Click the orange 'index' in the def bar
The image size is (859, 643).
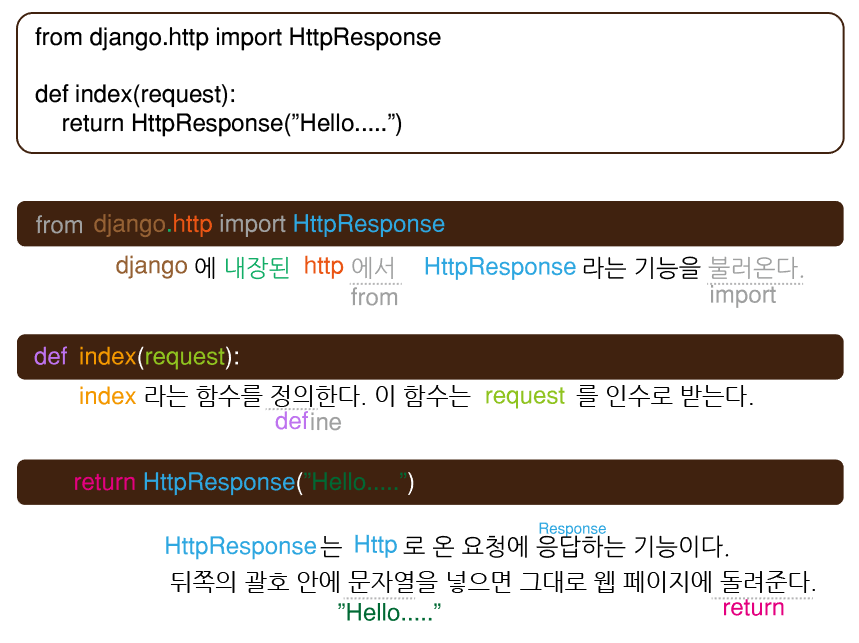click(107, 357)
